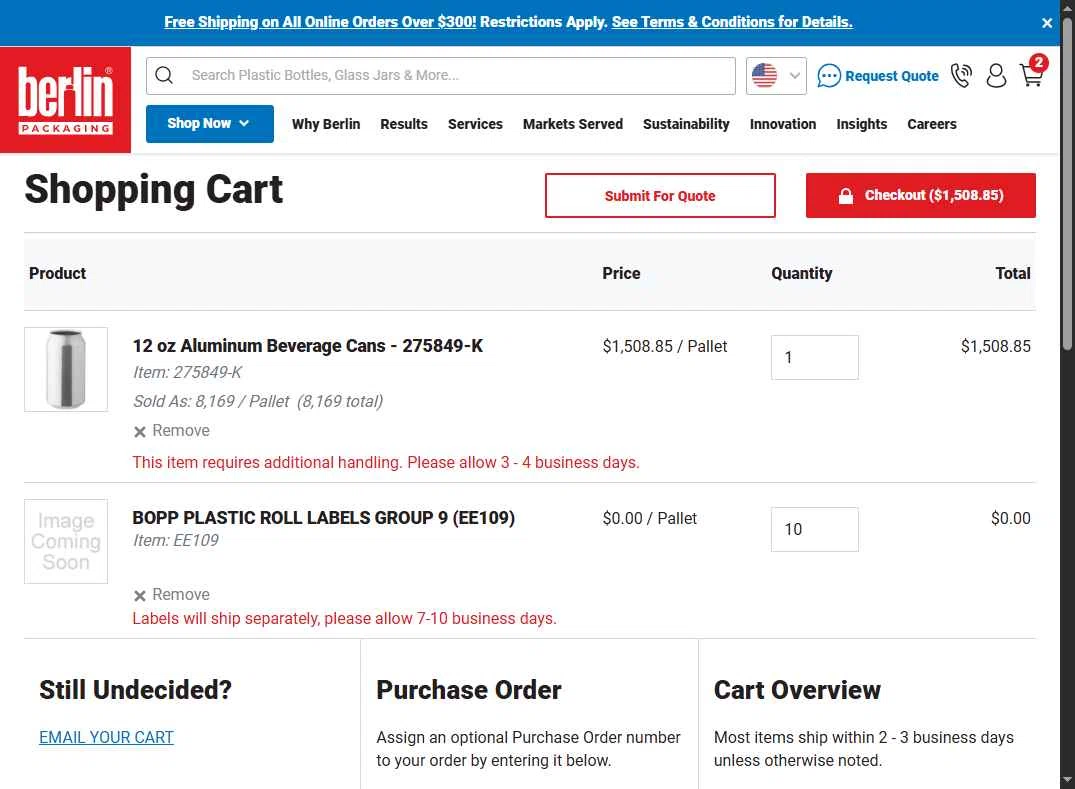Click quantity field for BOPP Roll Labels

(x=814, y=529)
